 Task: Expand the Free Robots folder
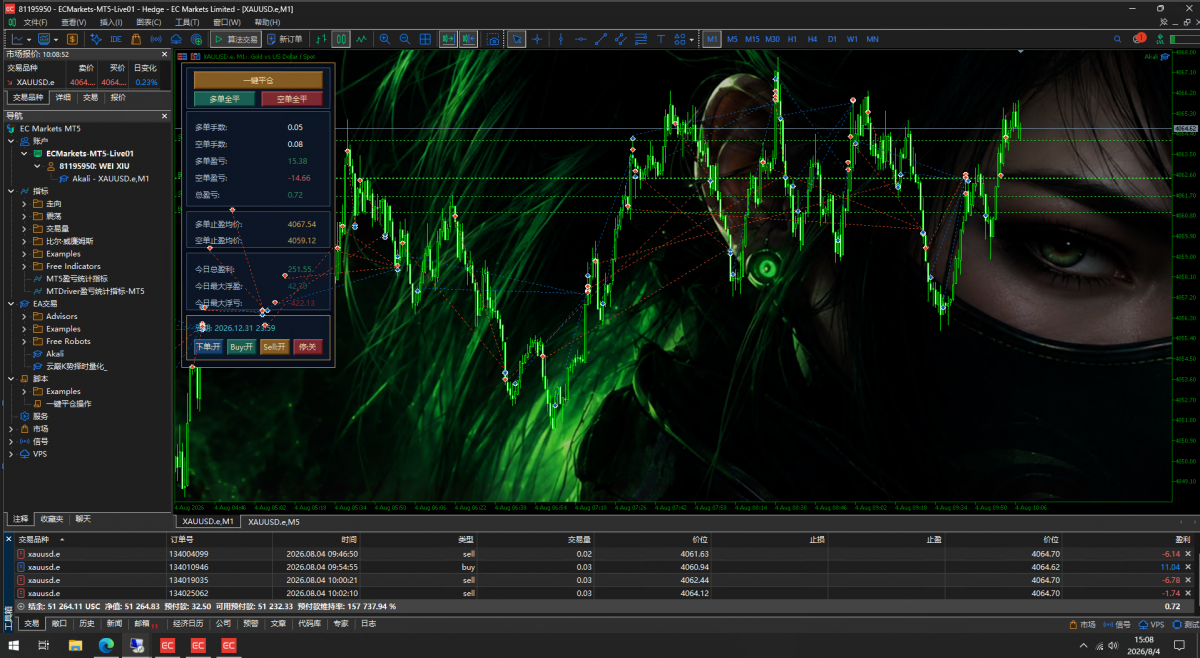(24, 341)
